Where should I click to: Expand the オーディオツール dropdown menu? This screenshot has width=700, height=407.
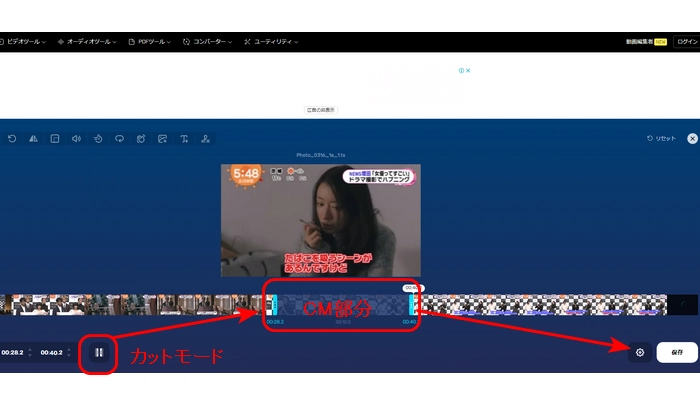coord(87,42)
